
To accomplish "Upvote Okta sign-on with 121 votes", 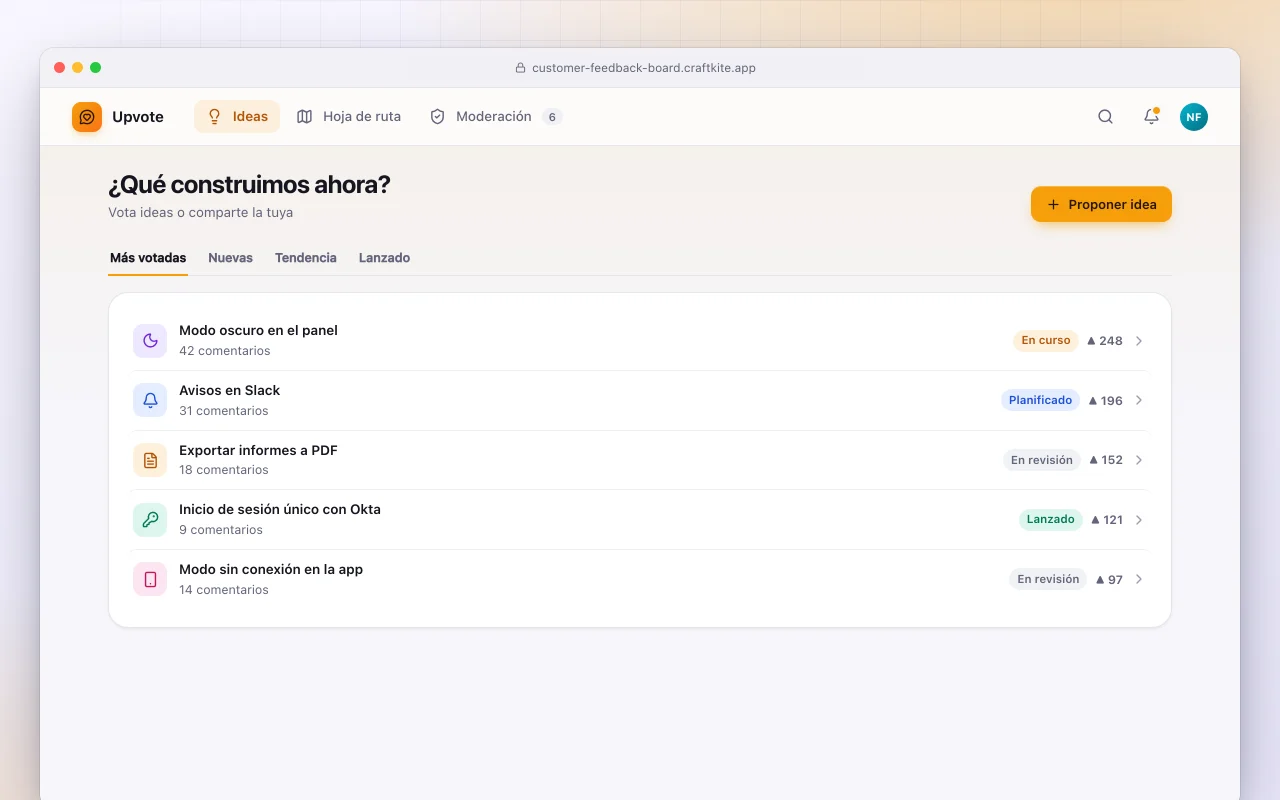I will coord(1107,520).
